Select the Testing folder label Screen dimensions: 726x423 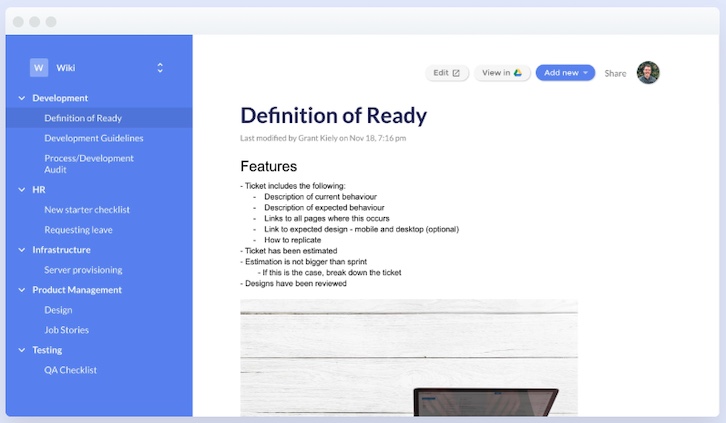47,350
